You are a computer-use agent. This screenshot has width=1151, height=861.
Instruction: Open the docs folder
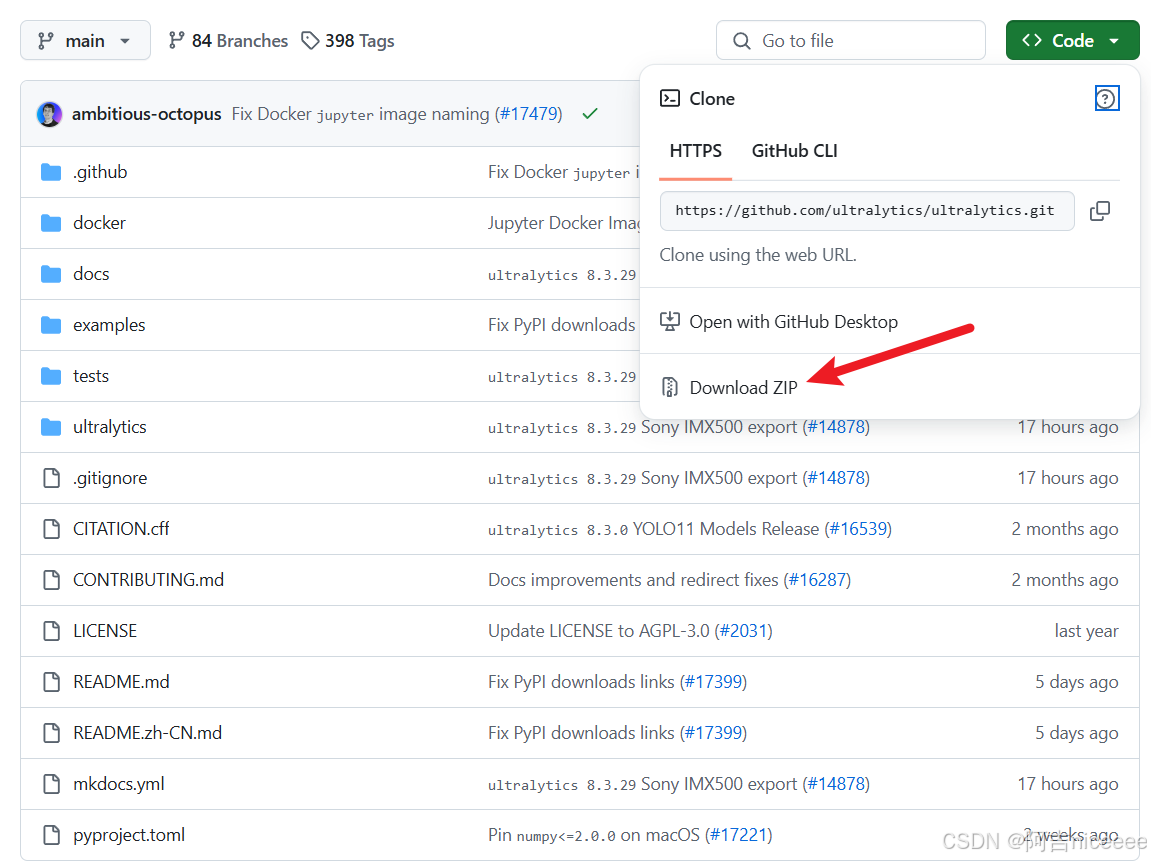[91, 274]
